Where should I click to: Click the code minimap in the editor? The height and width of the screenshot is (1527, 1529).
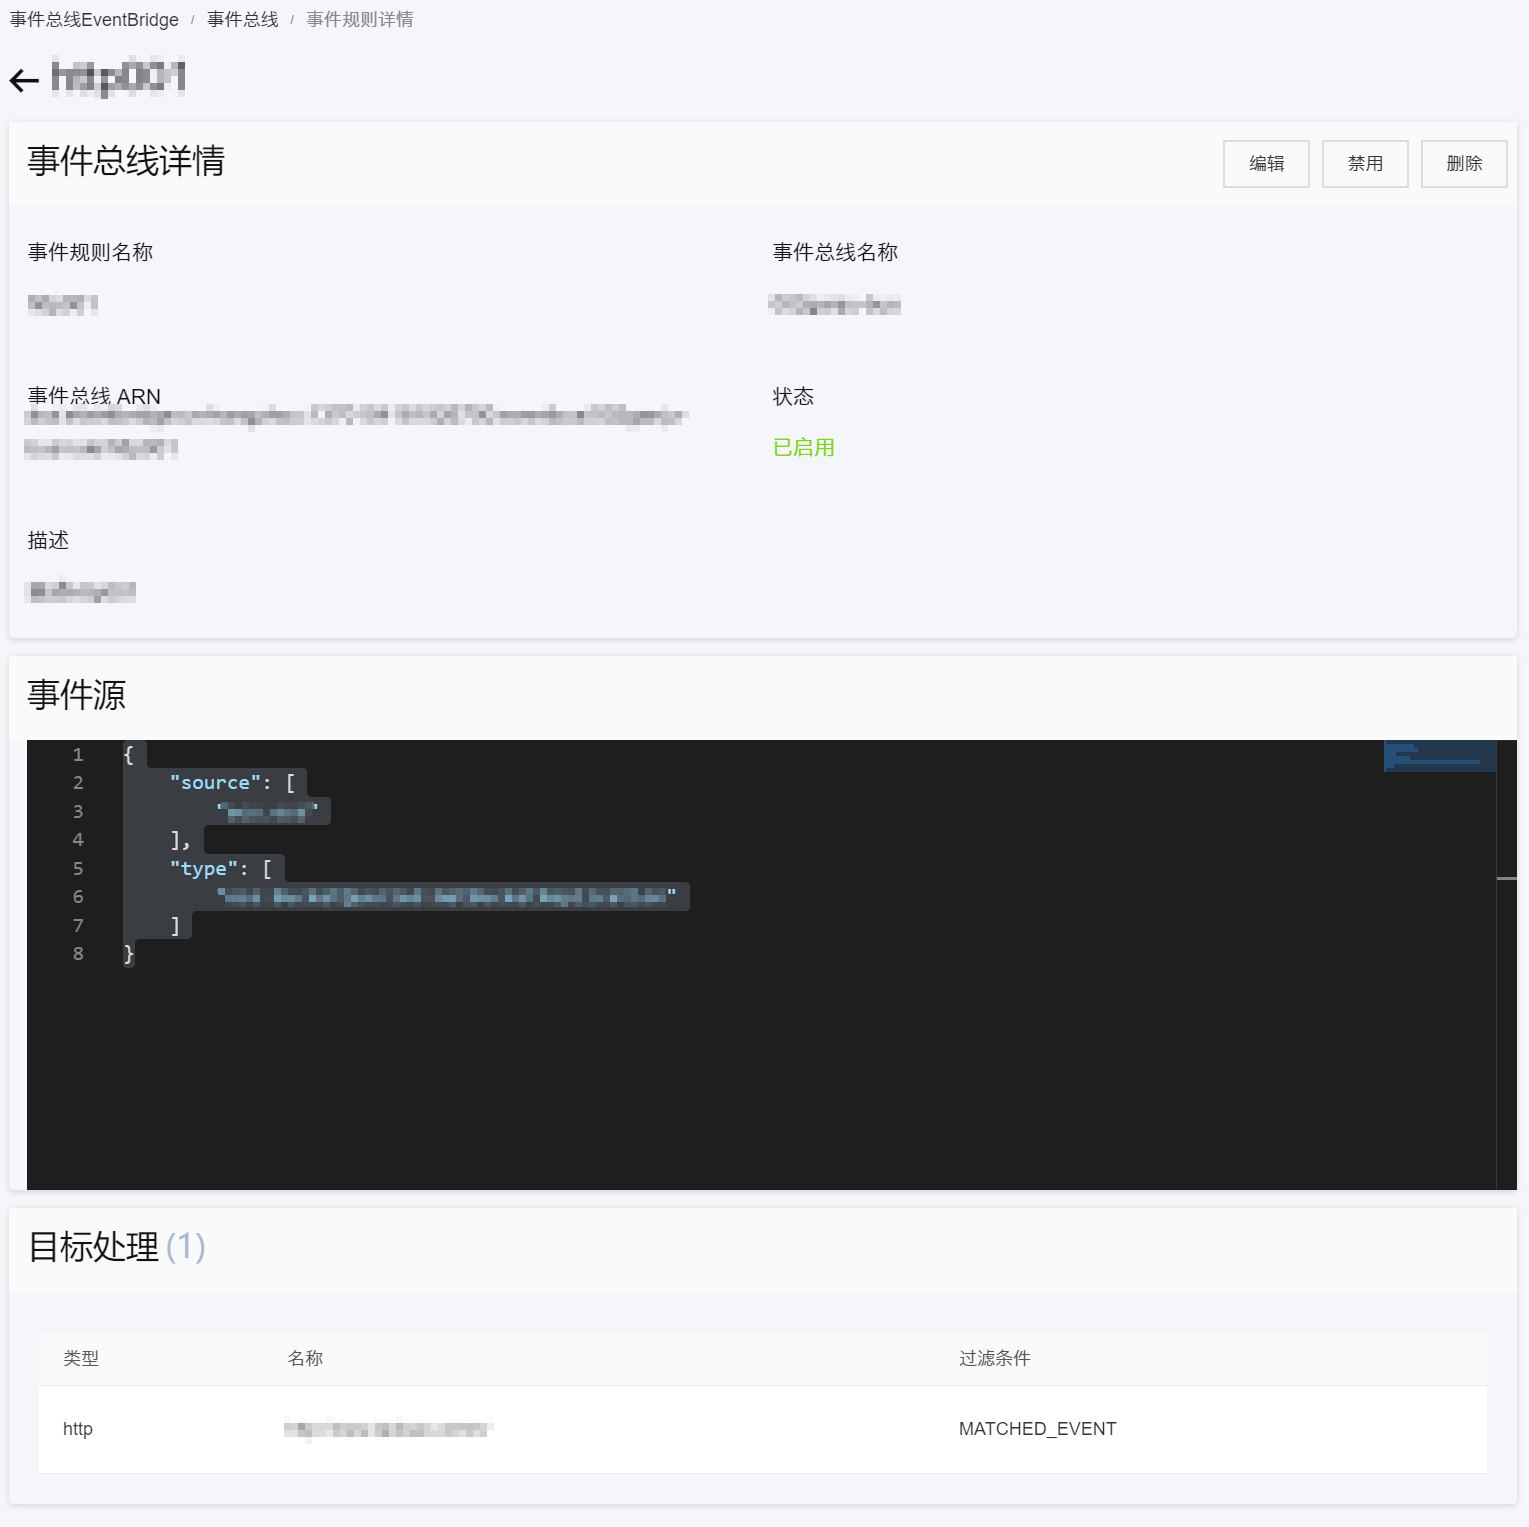tap(1439, 756)
